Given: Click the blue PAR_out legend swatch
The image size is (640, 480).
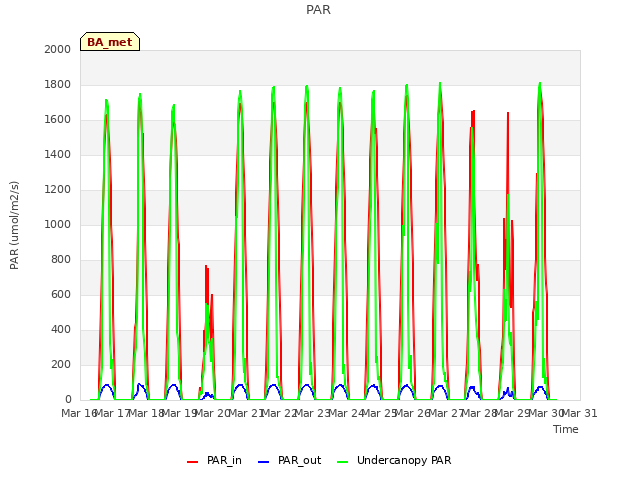Looking at the screenshot, I should pos(264,462).
